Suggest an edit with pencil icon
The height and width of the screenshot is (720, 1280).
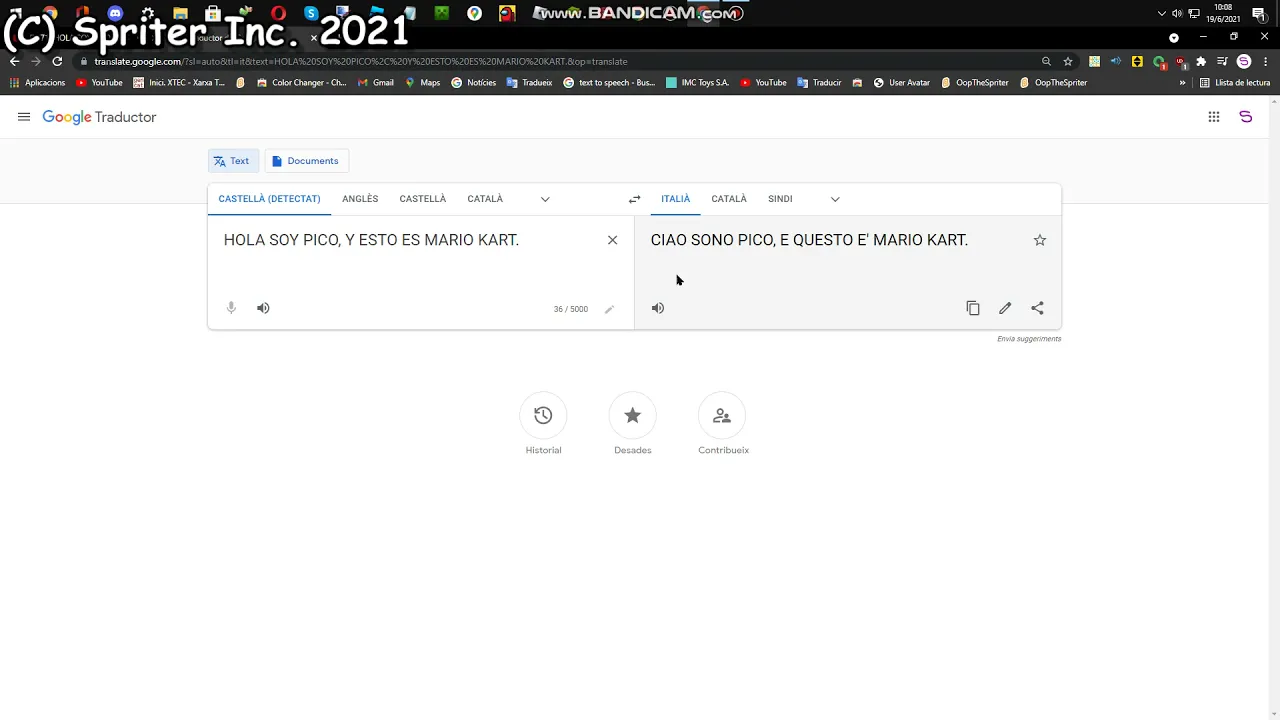[x=1005, y=308]
